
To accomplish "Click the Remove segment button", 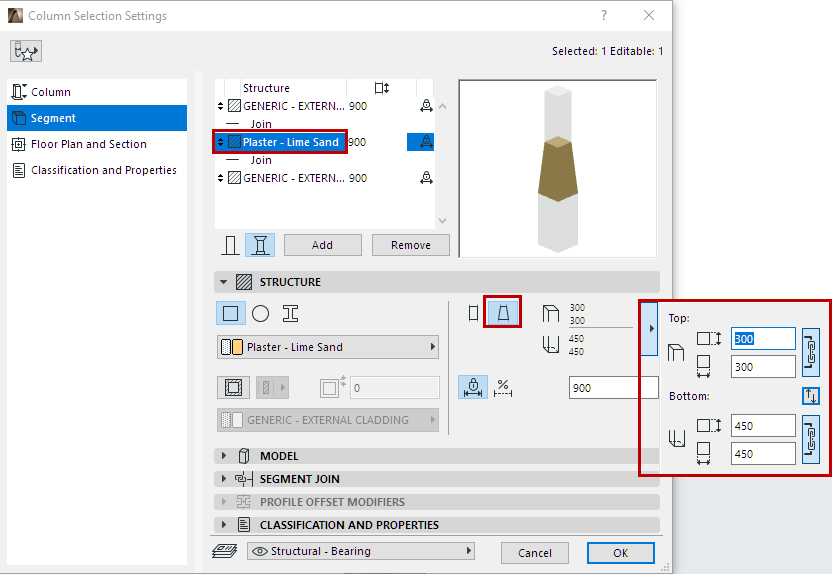I will point(411,245).
